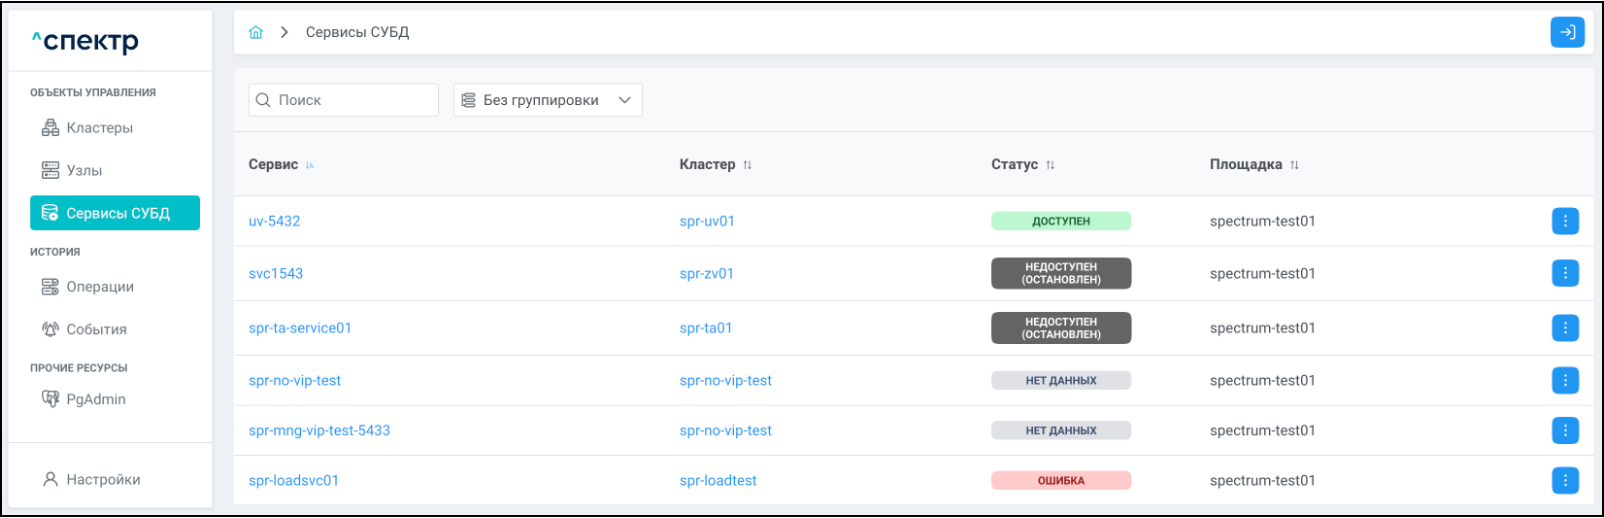Open actions menu for spr-loadsvc01 row
Viewport: 1604px width, 518px height.
click(x=1565, y=481)
